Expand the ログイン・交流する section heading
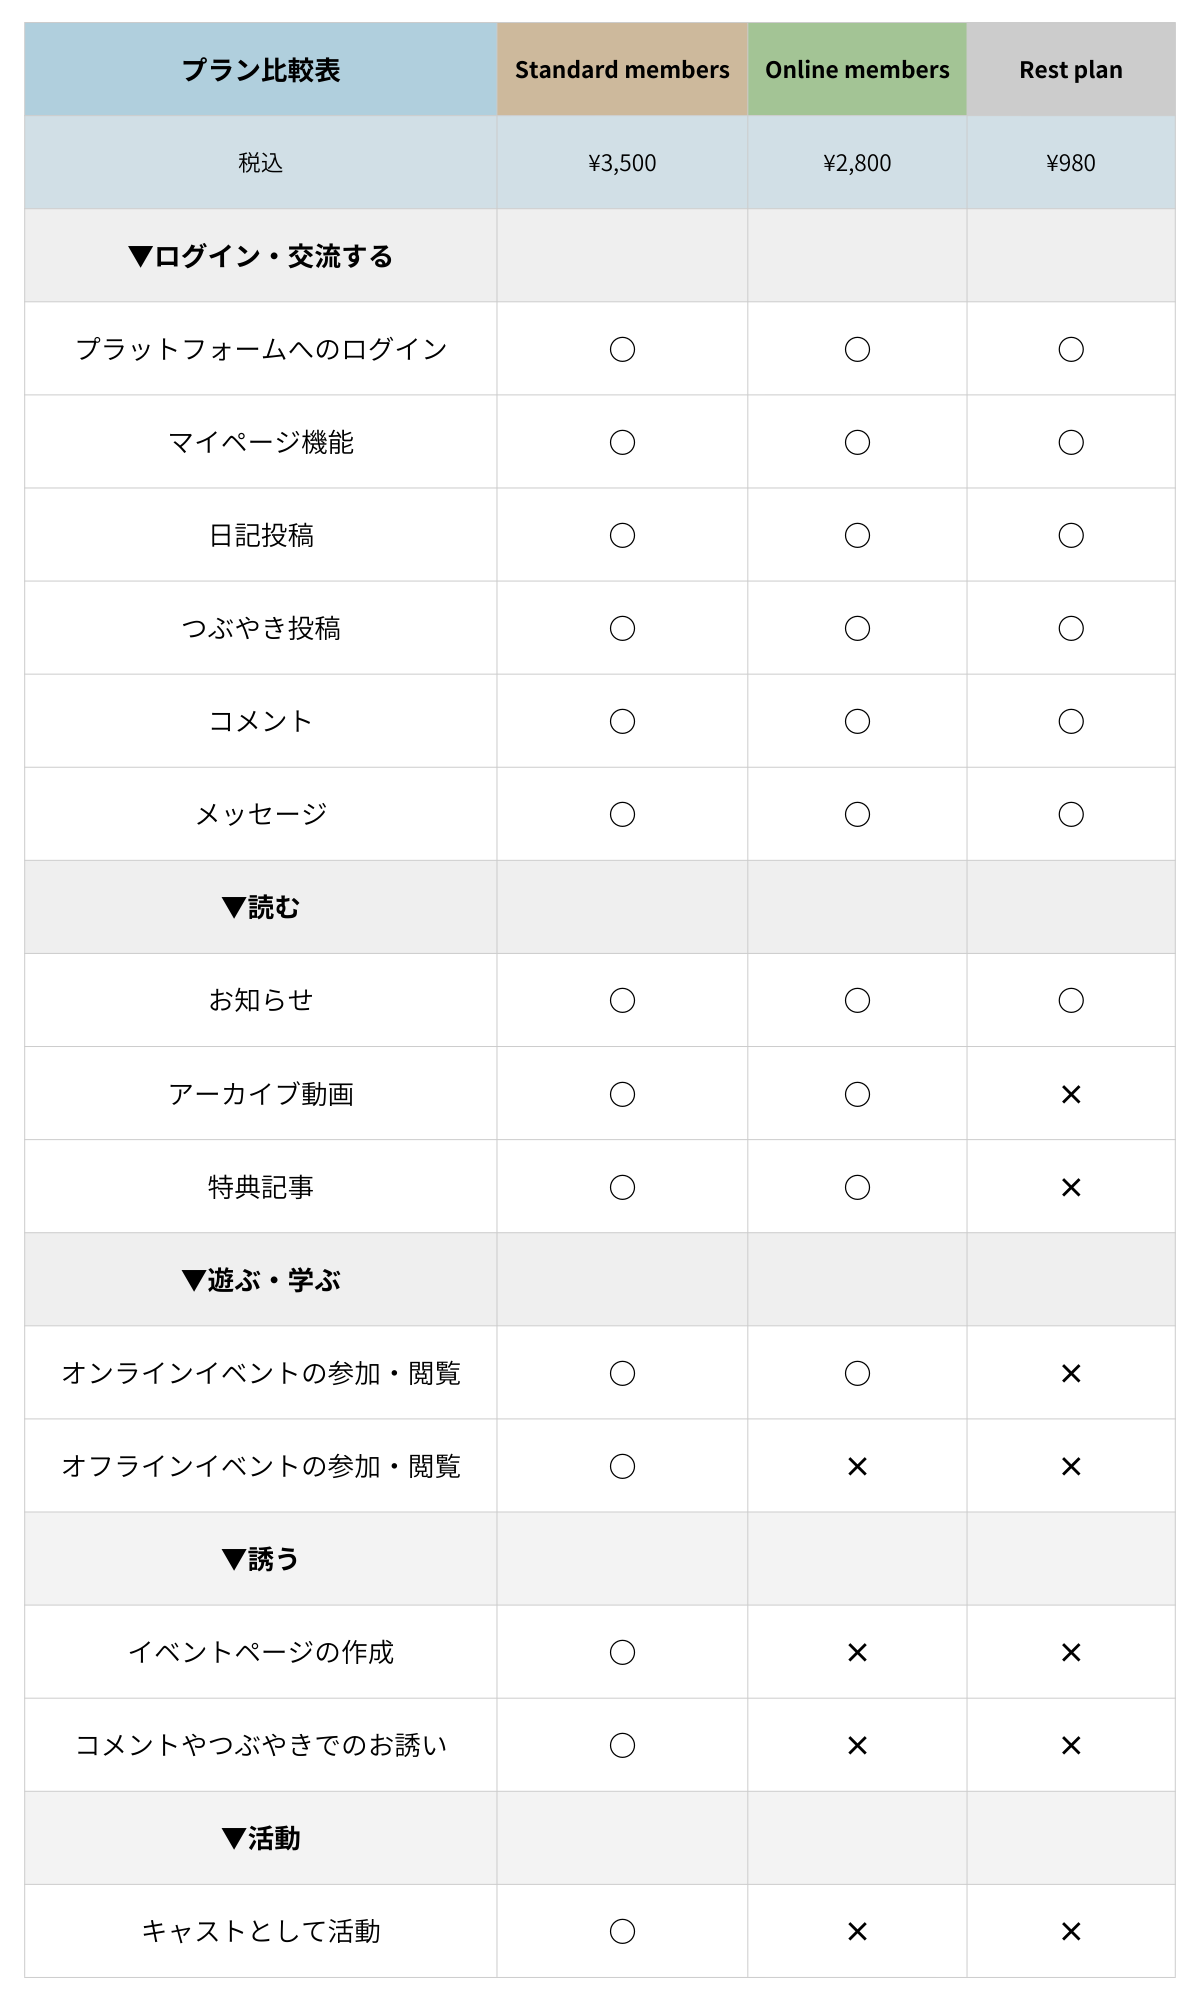 [260, 256]
